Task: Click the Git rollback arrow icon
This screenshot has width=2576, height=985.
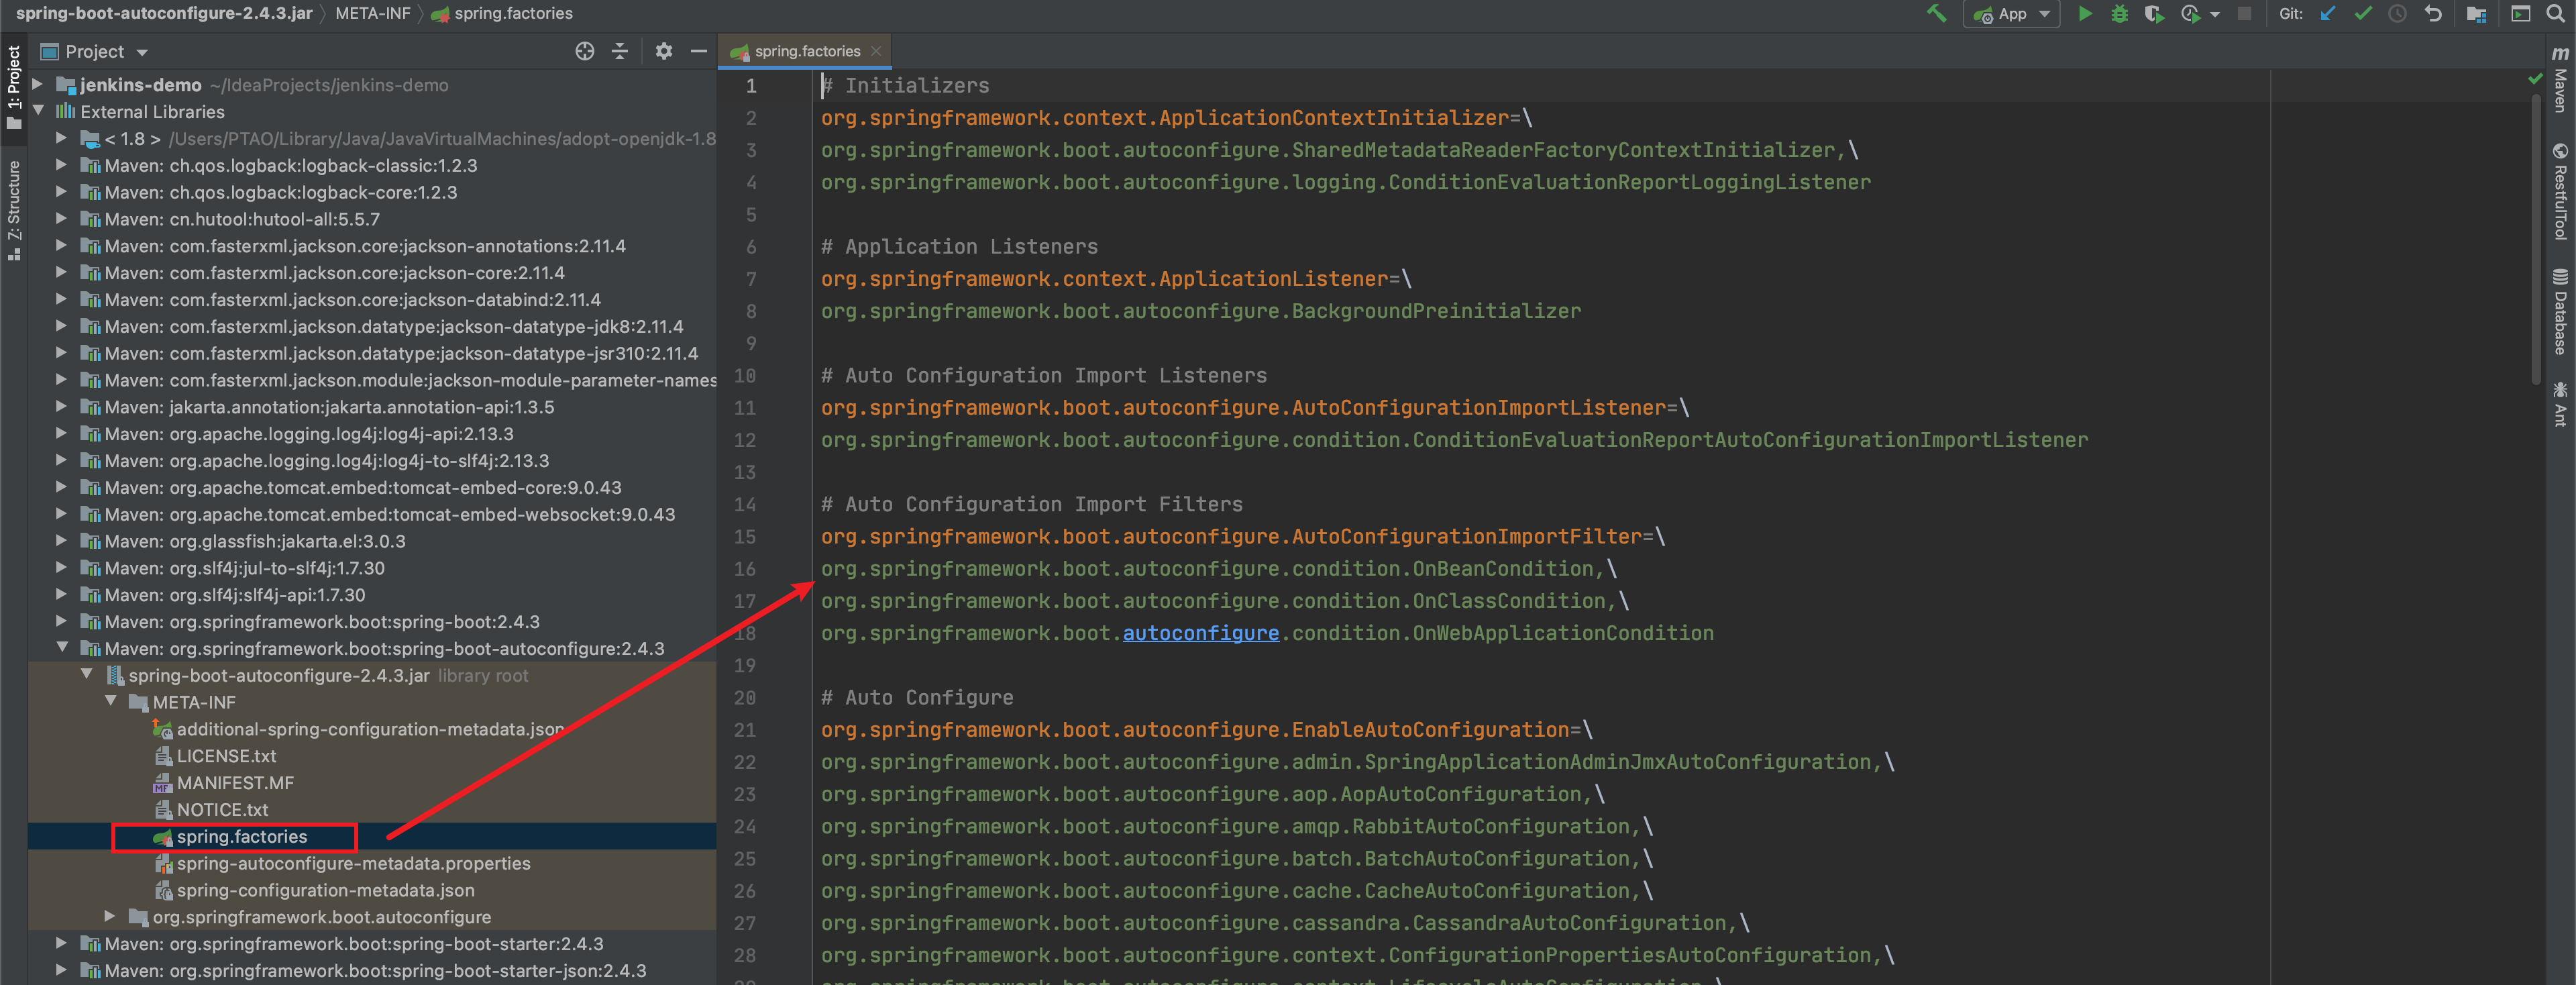Action: (2433, 14)
